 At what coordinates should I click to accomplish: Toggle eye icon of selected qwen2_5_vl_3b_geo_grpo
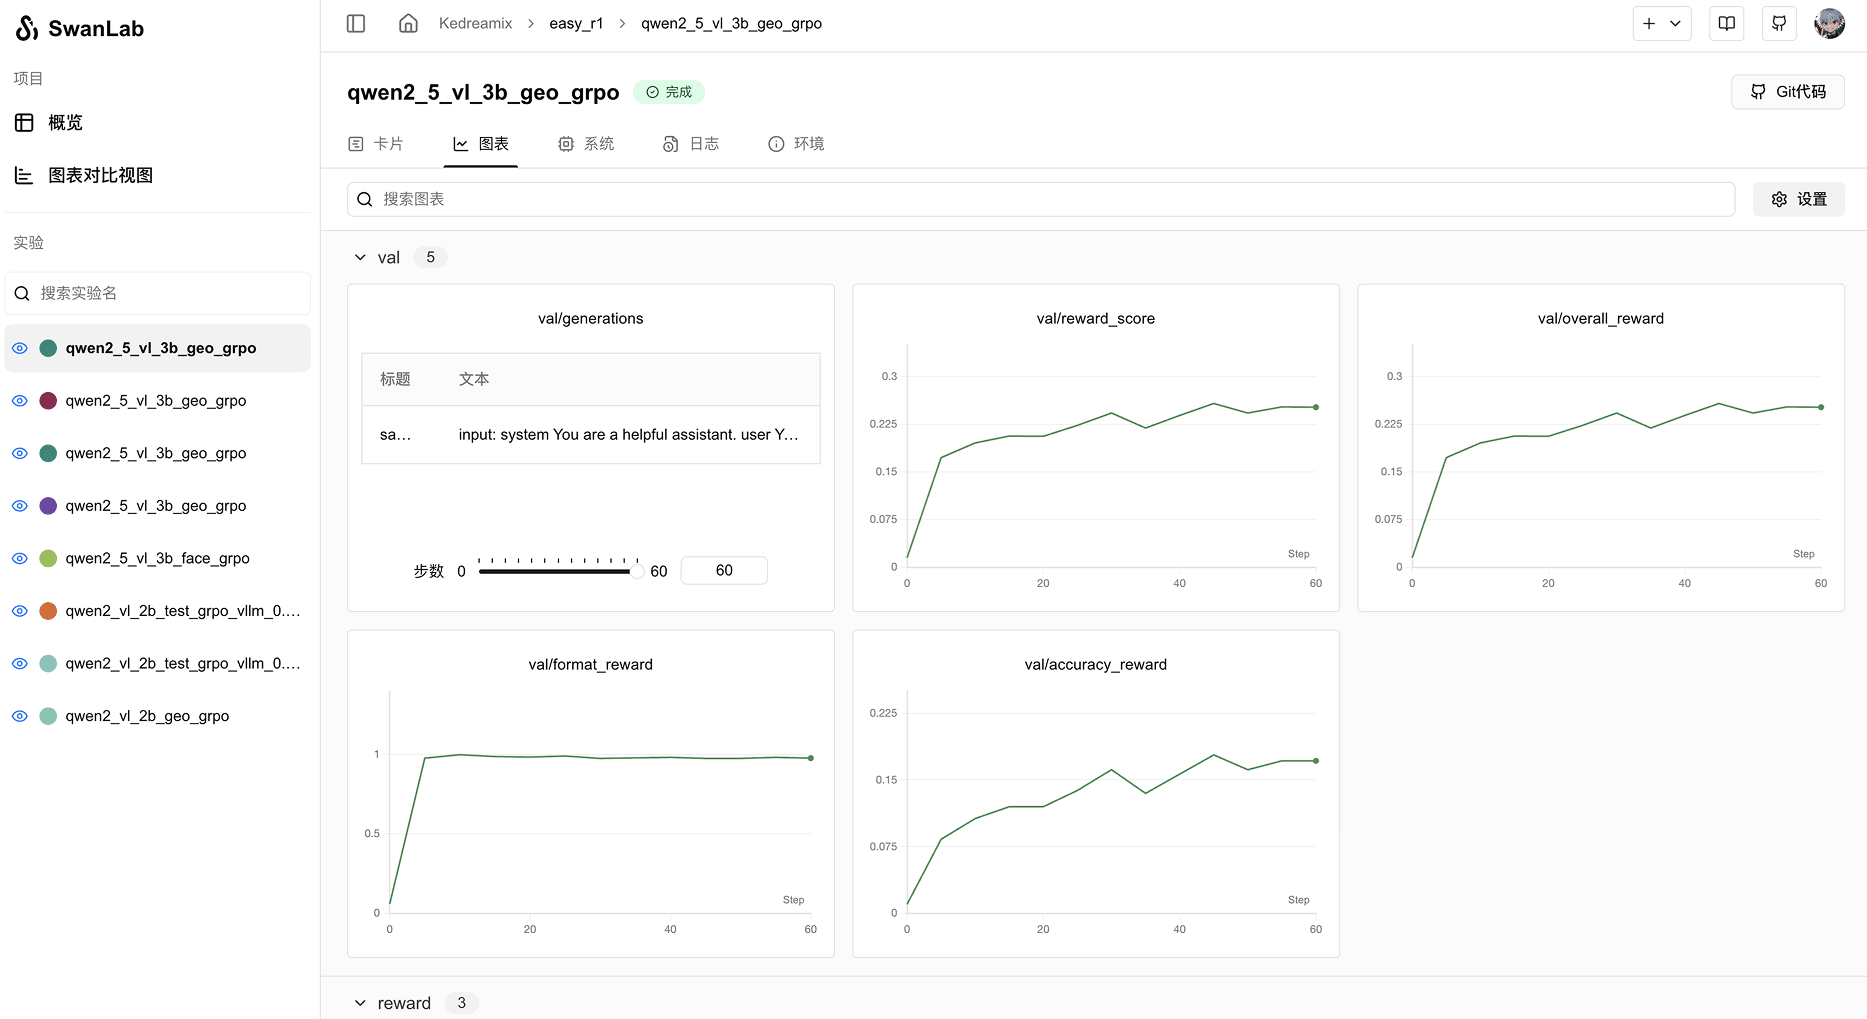tap(20, 348)
